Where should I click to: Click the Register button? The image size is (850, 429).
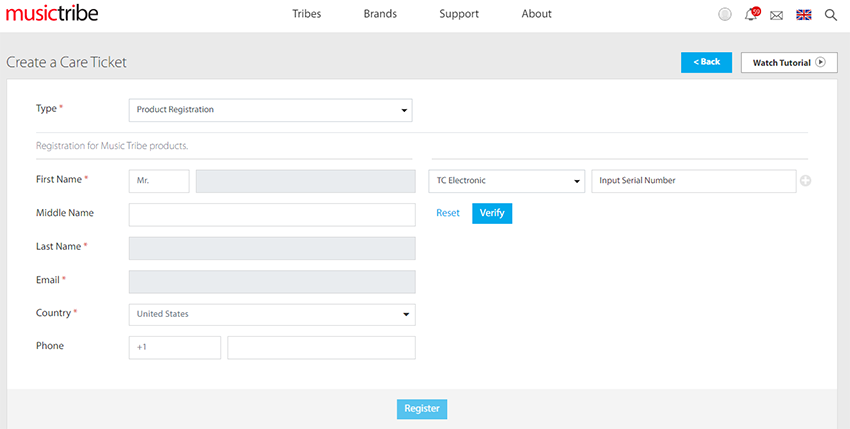[x=422, y=409]
